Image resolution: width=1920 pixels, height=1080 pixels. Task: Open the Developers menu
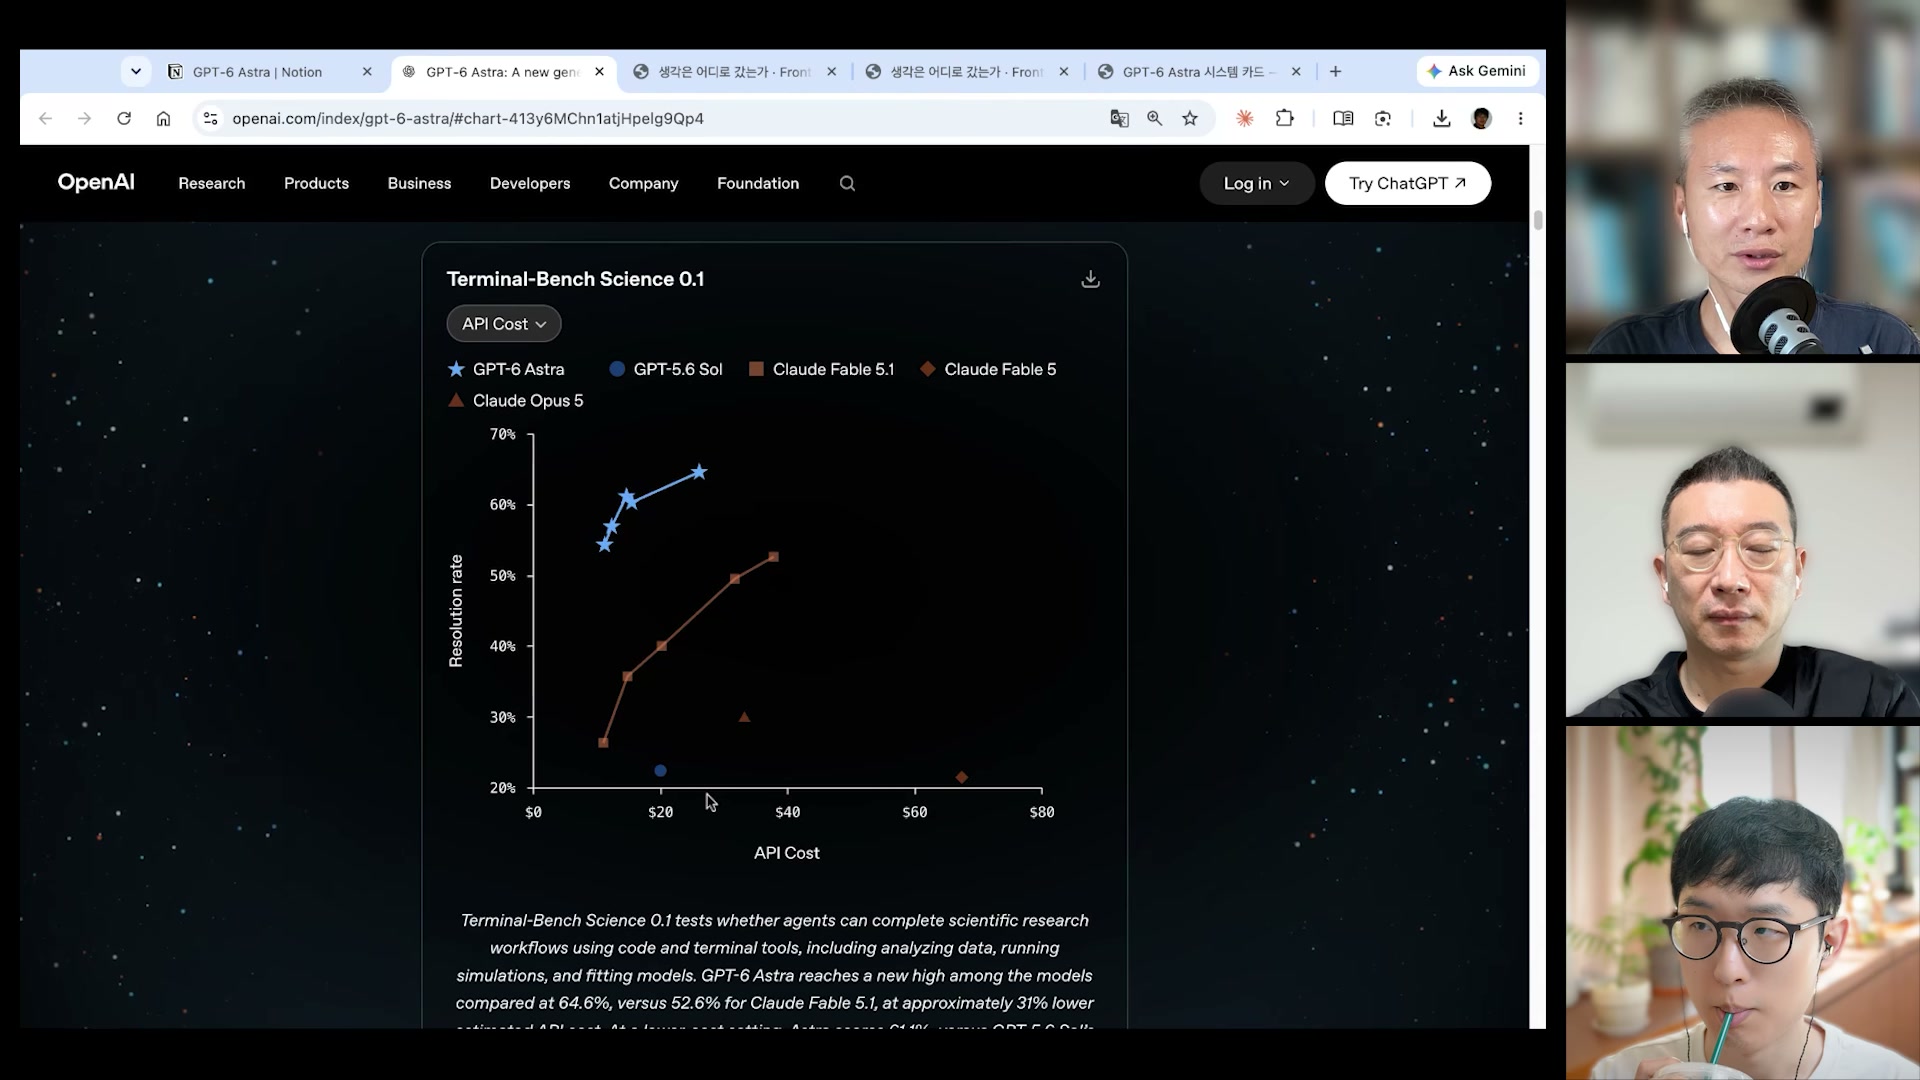point(530,183)
